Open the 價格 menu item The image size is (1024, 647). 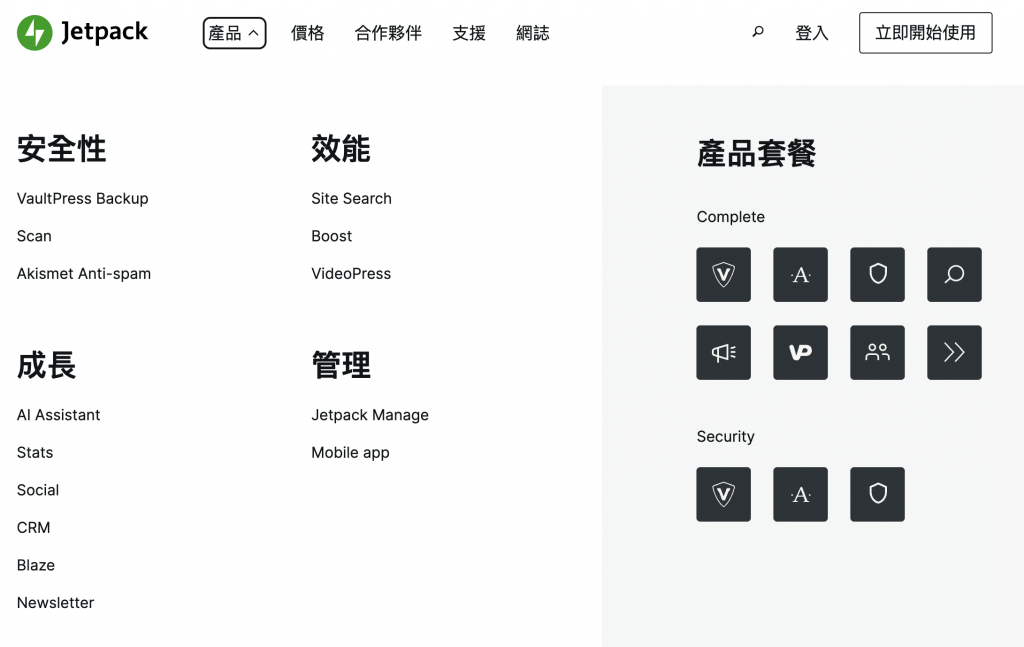coord(308,33)
